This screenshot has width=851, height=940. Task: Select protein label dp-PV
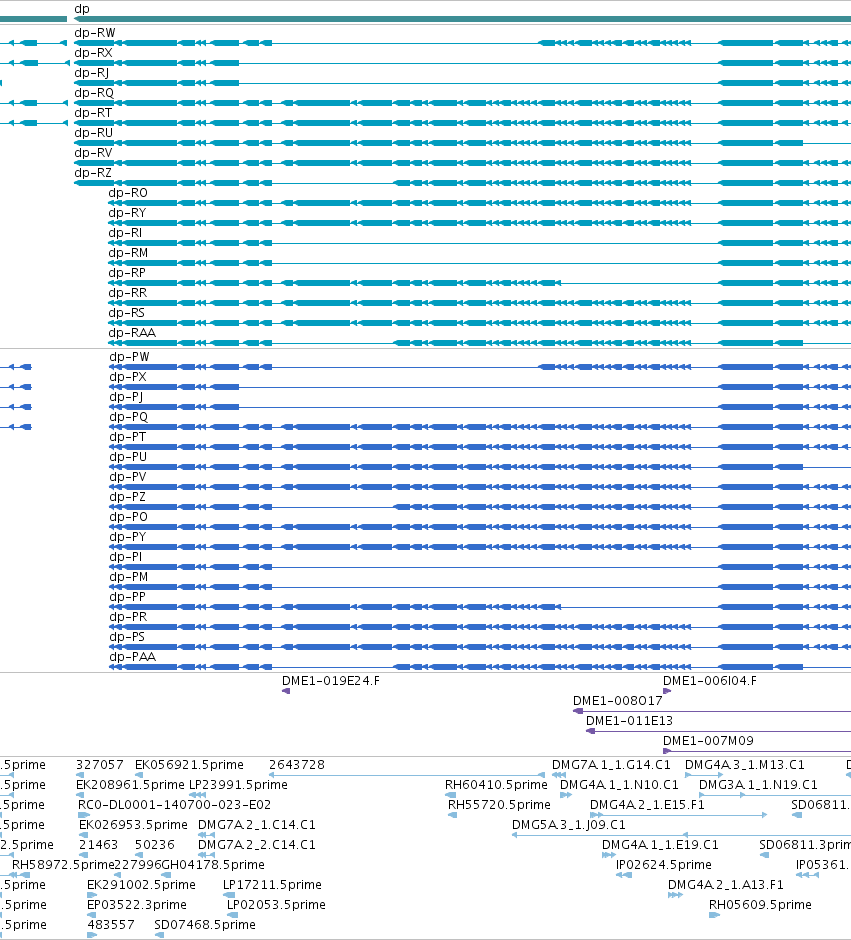click(x=128, y=477)
